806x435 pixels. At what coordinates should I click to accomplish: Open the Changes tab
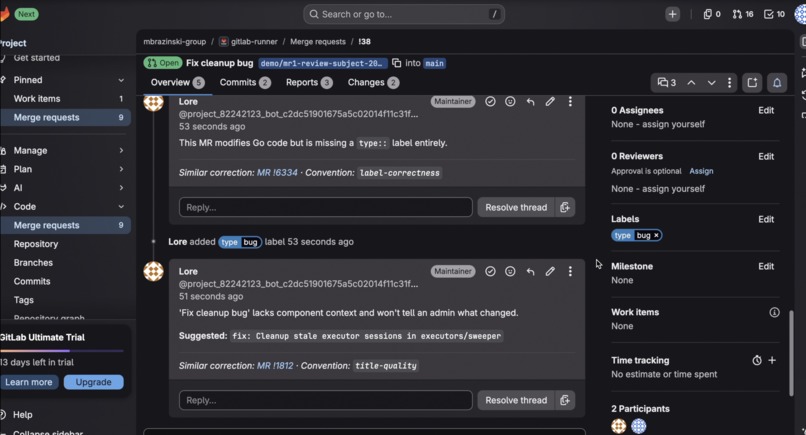(373, 83)
